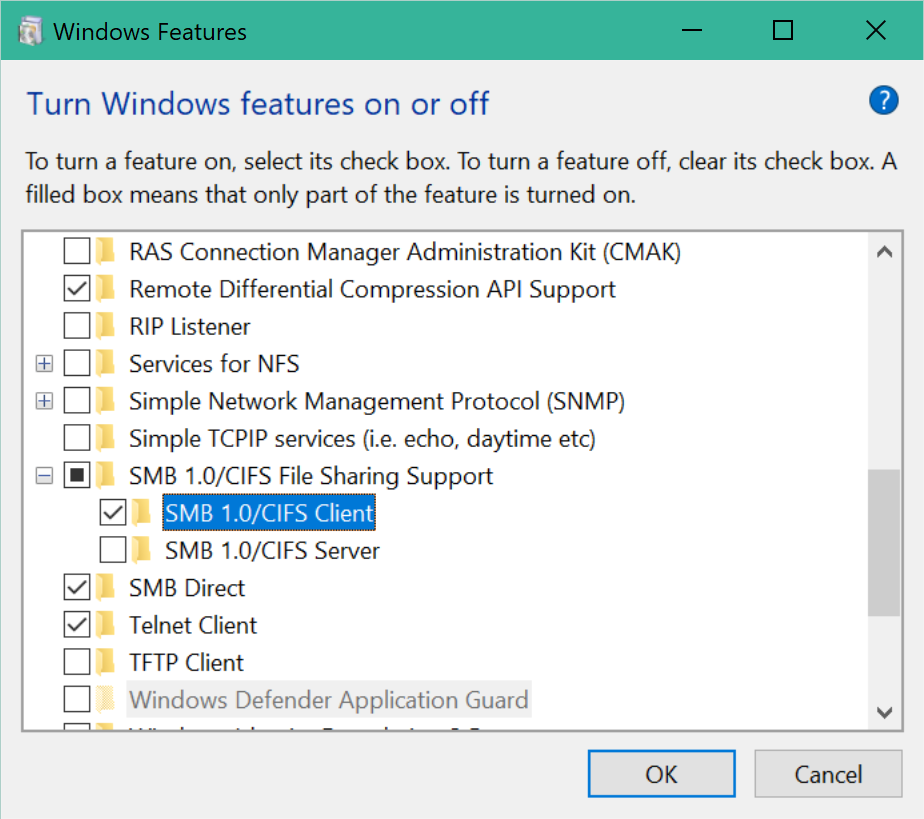Click the SMB 1.0/CIFS Server folder icon
The height and width of the screenshot is (819, 924).
pos(141,550)
